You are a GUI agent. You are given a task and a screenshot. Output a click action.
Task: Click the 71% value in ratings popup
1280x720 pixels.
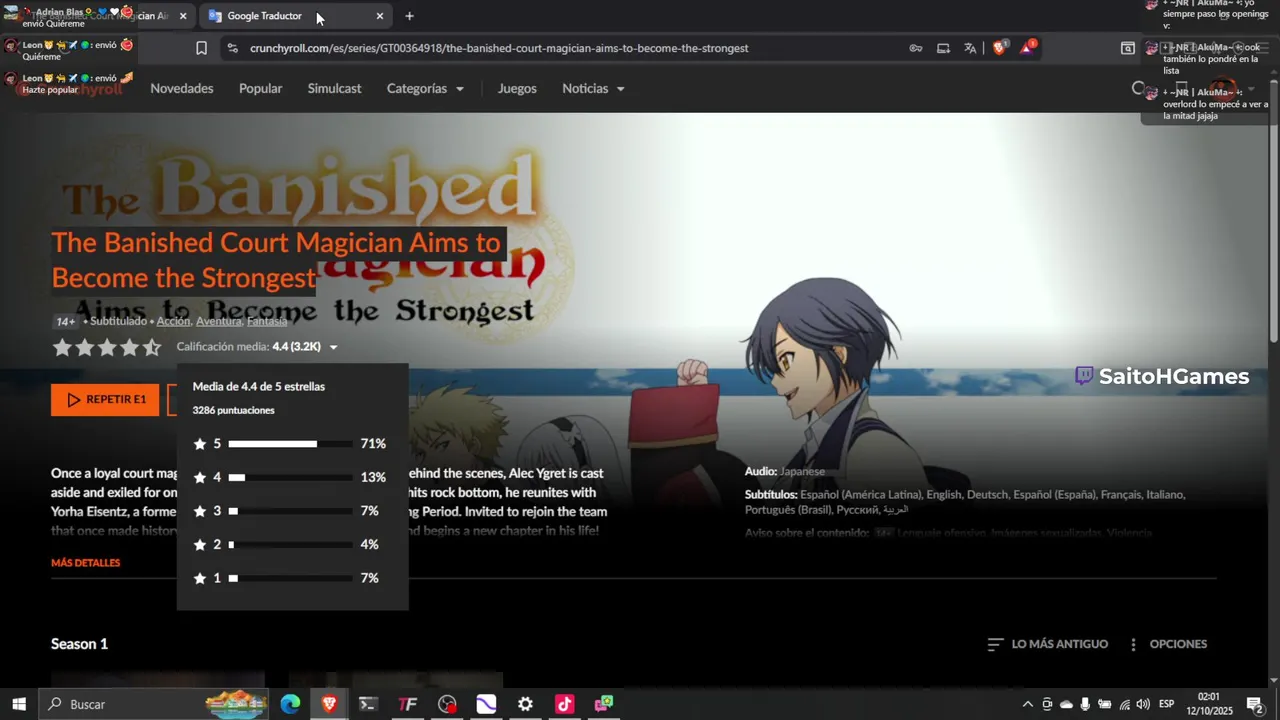point(373,444)
